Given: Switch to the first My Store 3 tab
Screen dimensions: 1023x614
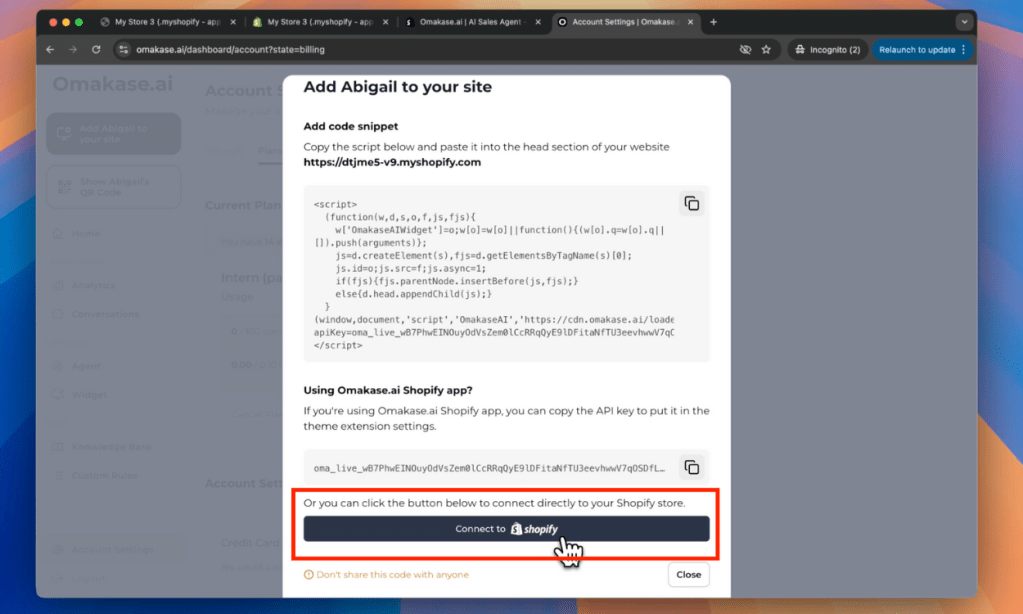Looking at the screenshot, I should [165, 22].
